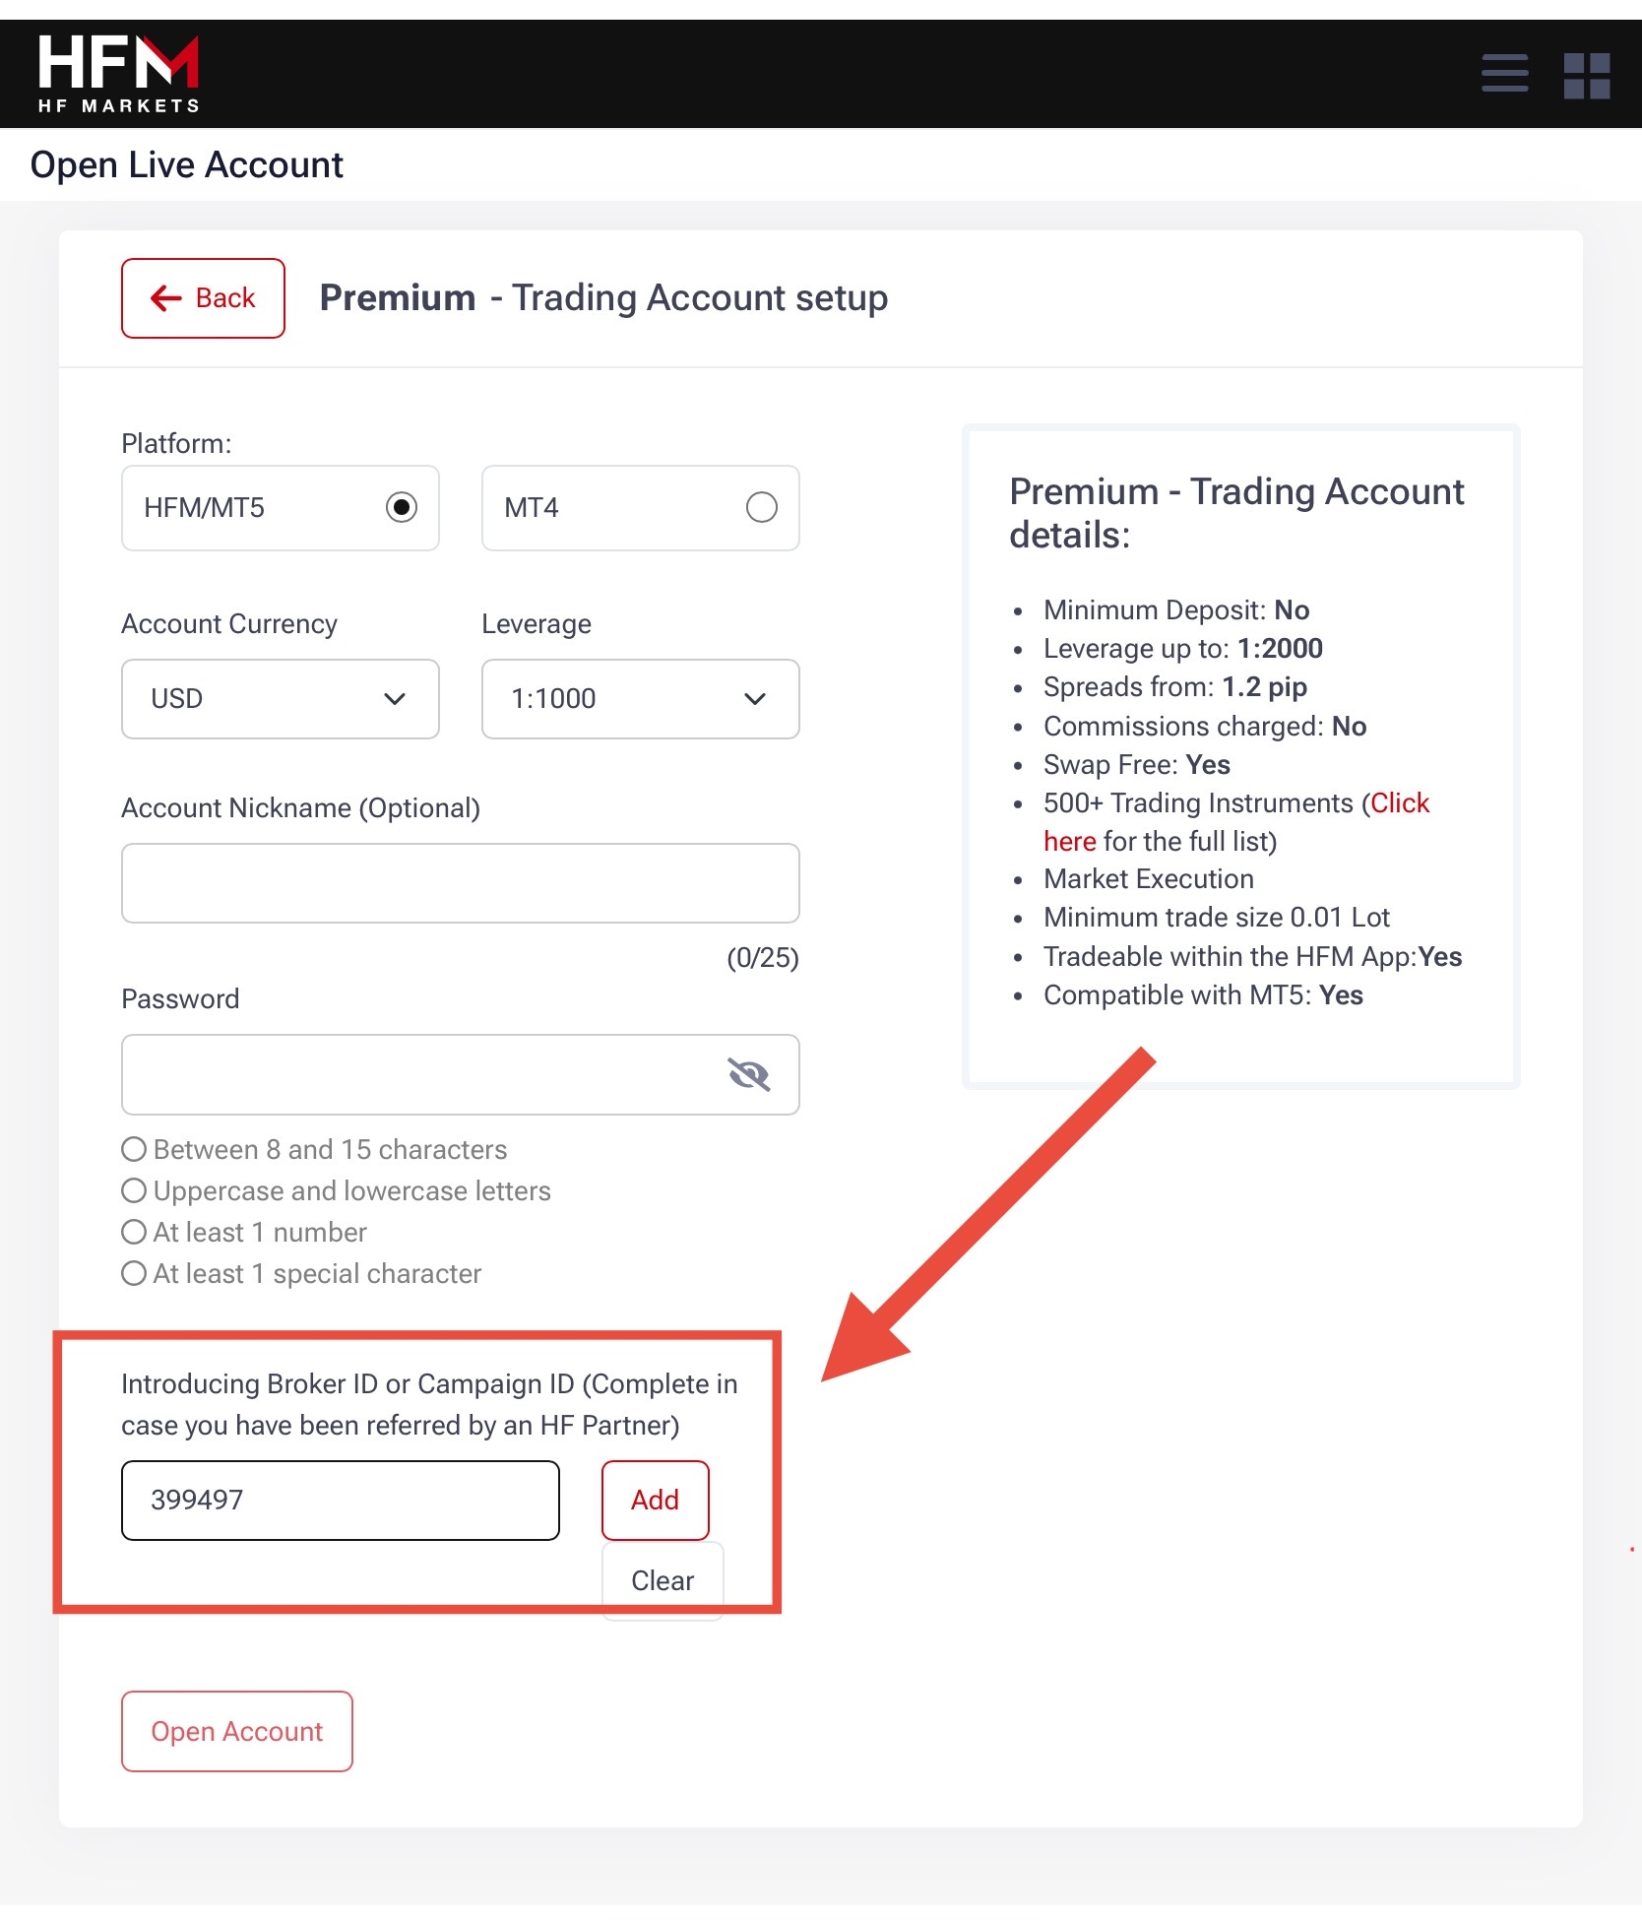The height and width of the screenshot is (1920, 1642).
Task: Focus the Account Nickname field
Action: (x=460, y=883)
